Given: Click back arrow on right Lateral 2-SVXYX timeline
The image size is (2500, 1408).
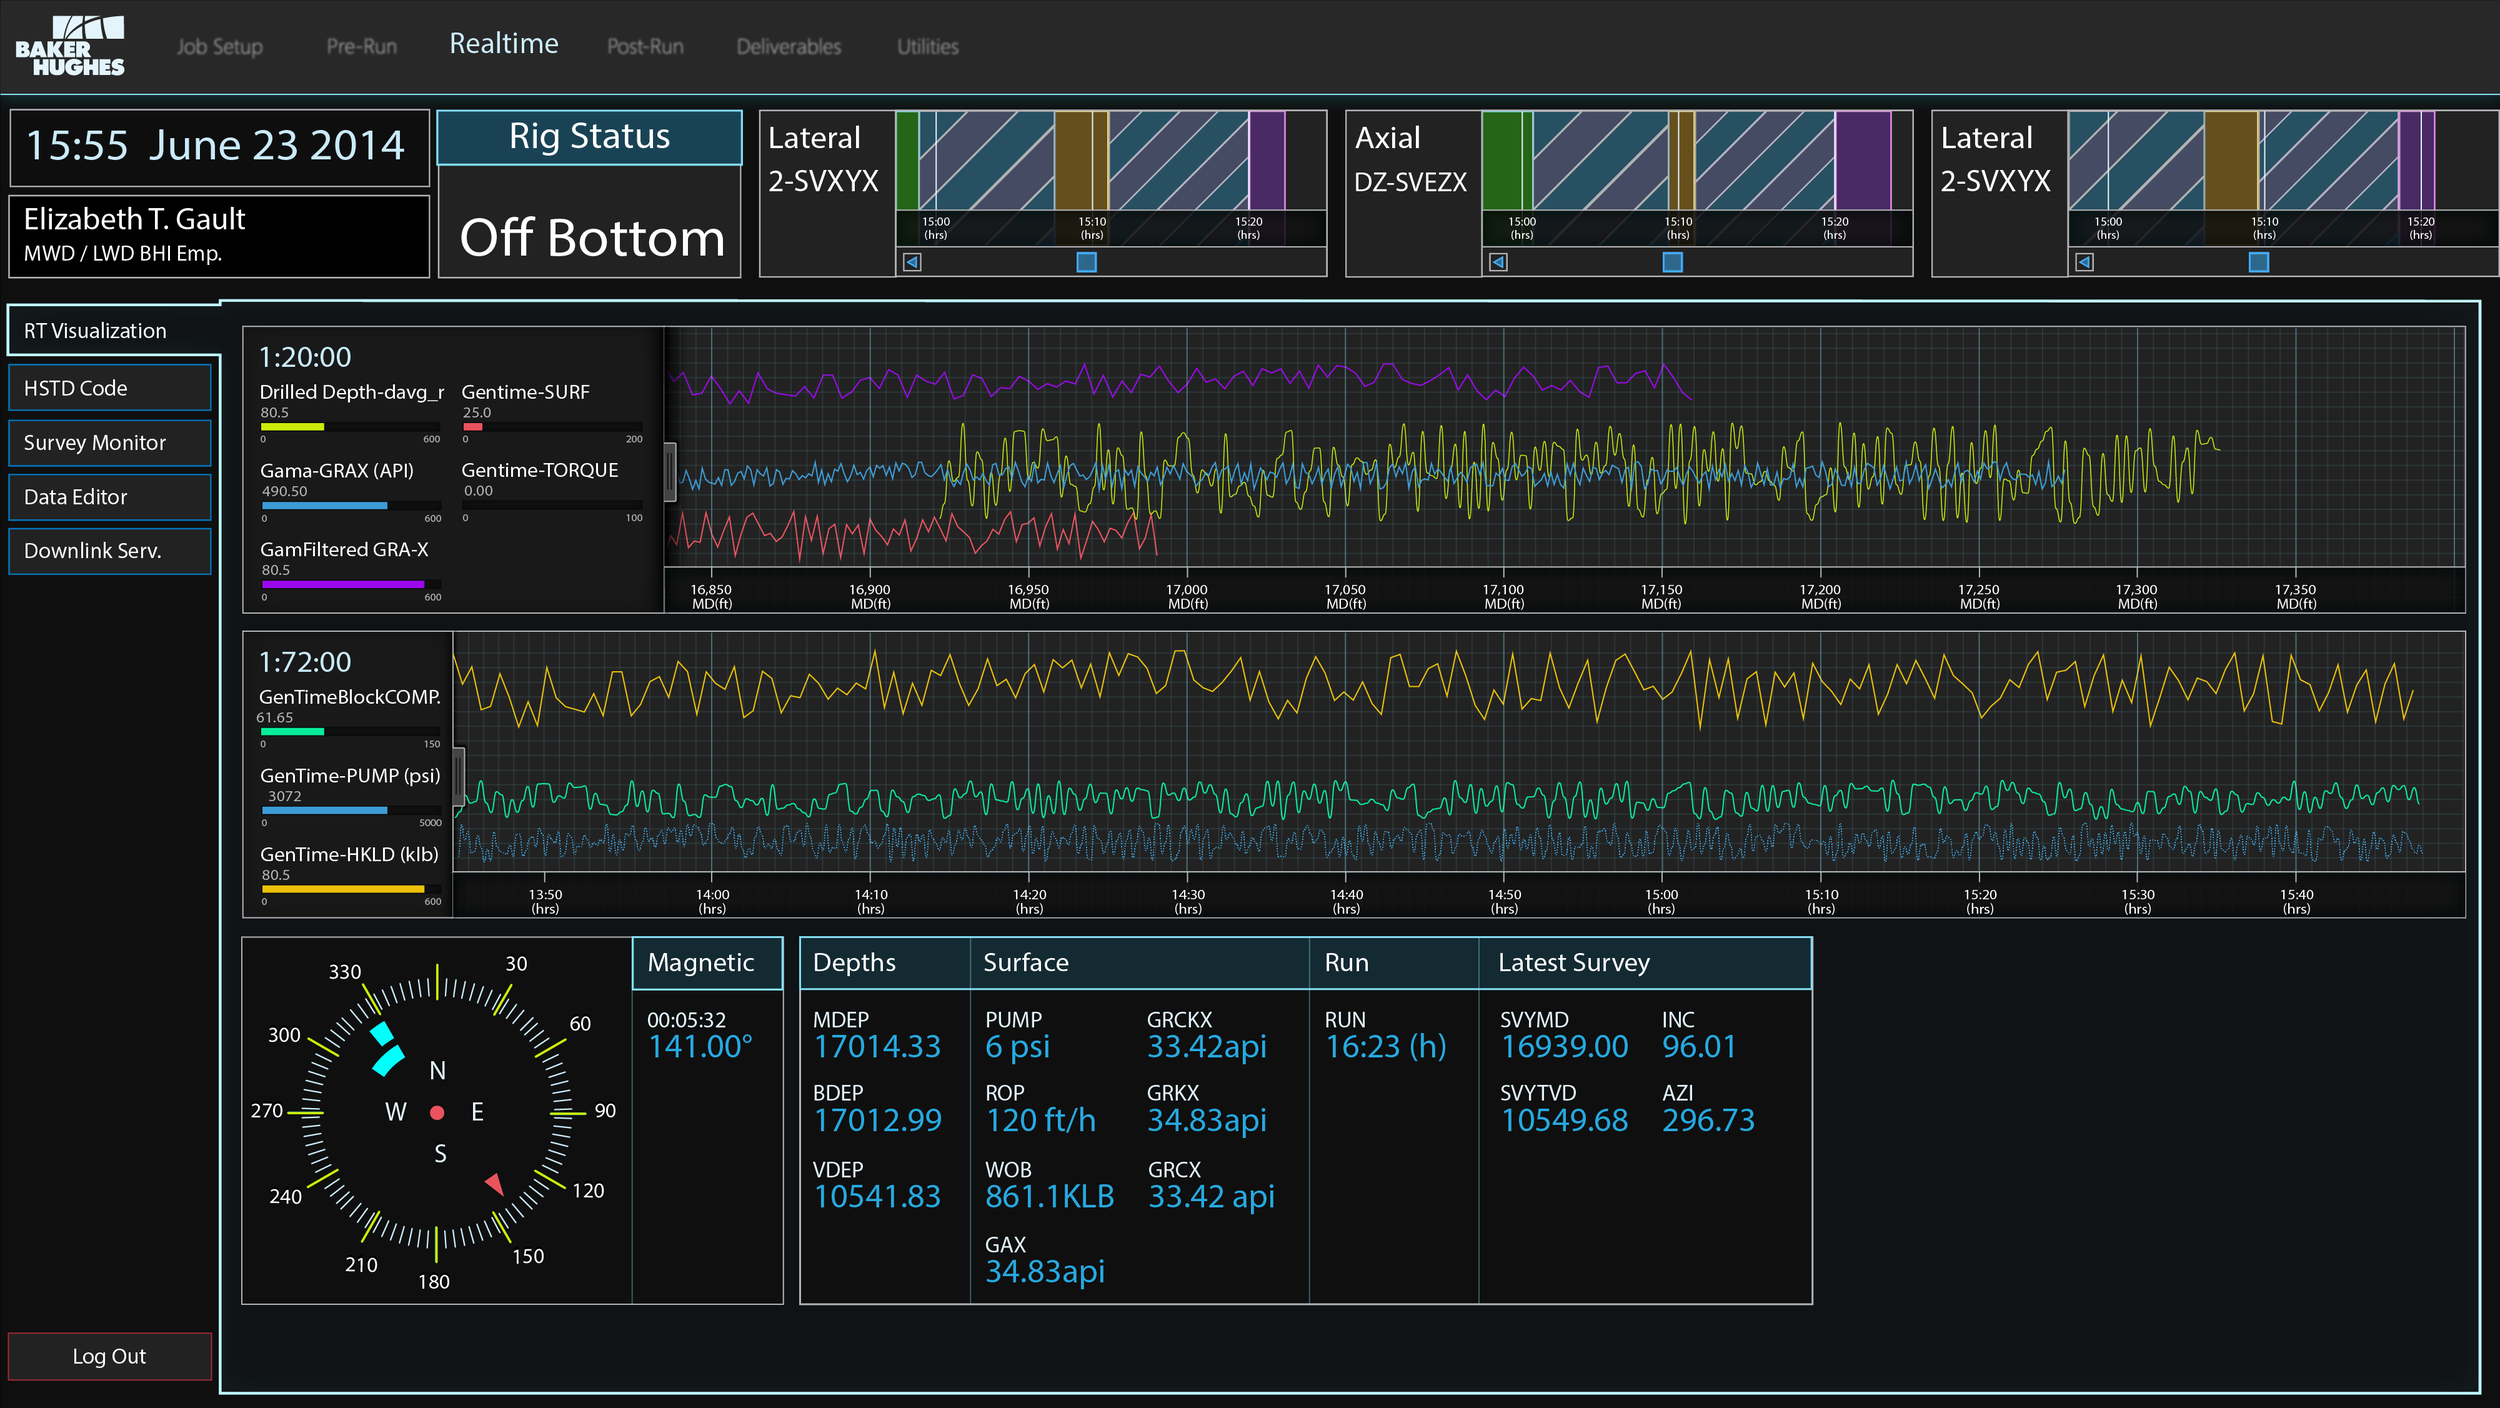Looking at the screenshot, I should pyautogui.click(x=2085, y=262).
